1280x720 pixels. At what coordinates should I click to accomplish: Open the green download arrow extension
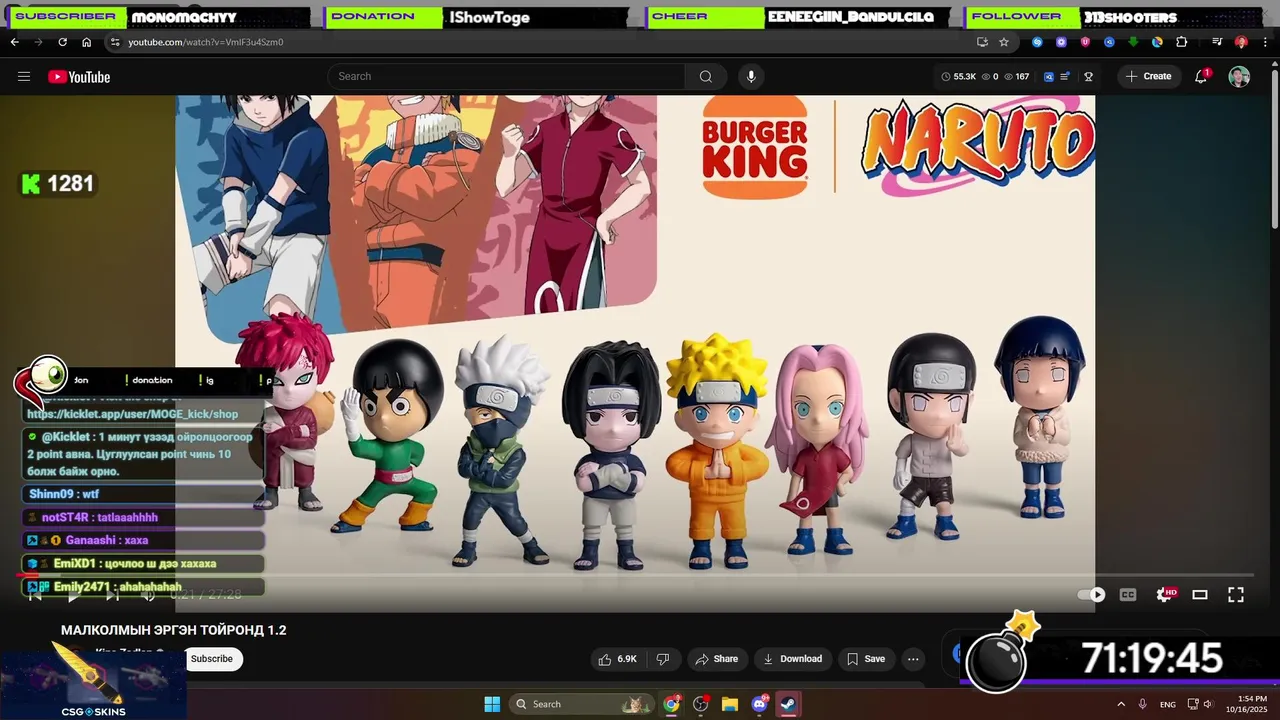tap(1133, 42)
